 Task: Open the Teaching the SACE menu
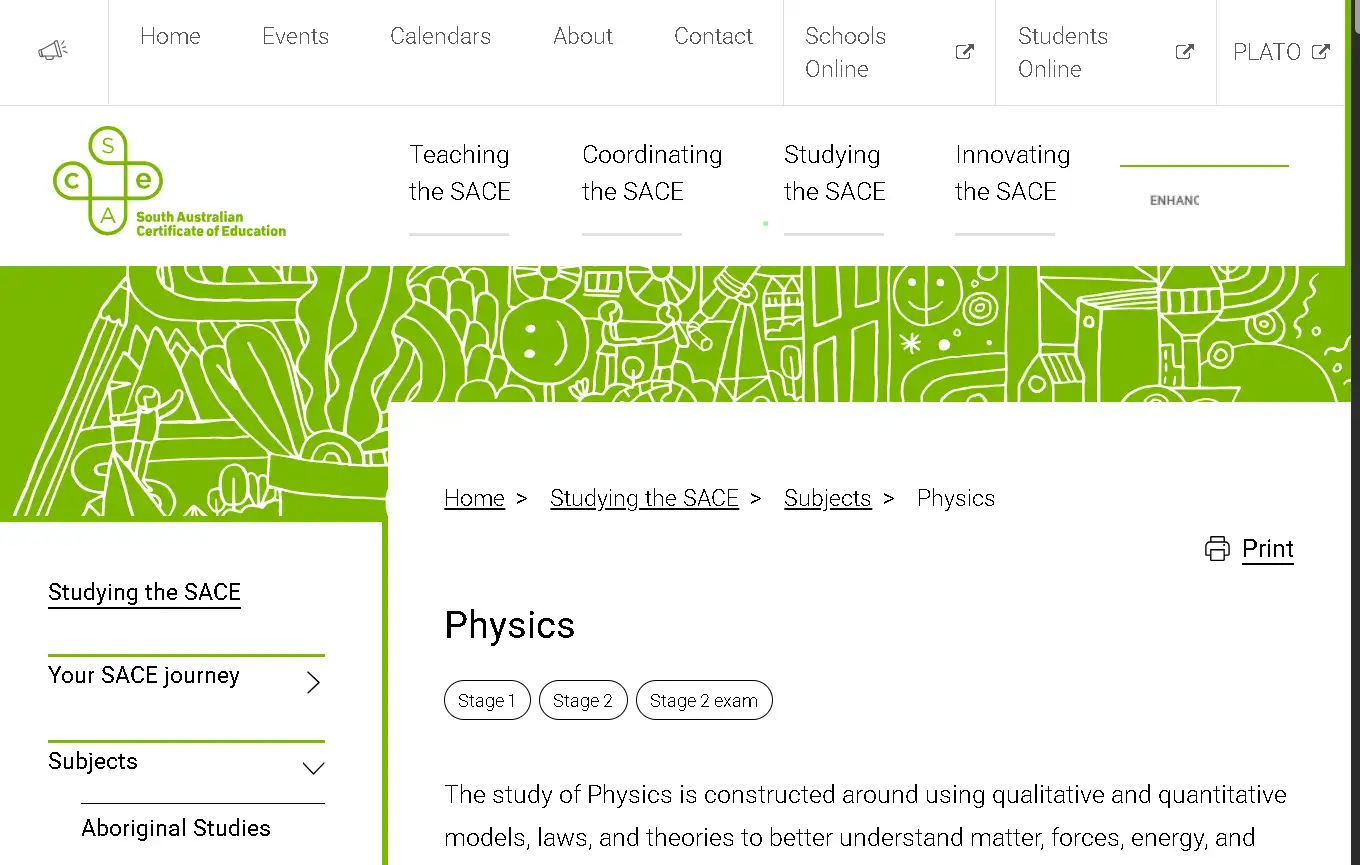click(x=459, y=172)
